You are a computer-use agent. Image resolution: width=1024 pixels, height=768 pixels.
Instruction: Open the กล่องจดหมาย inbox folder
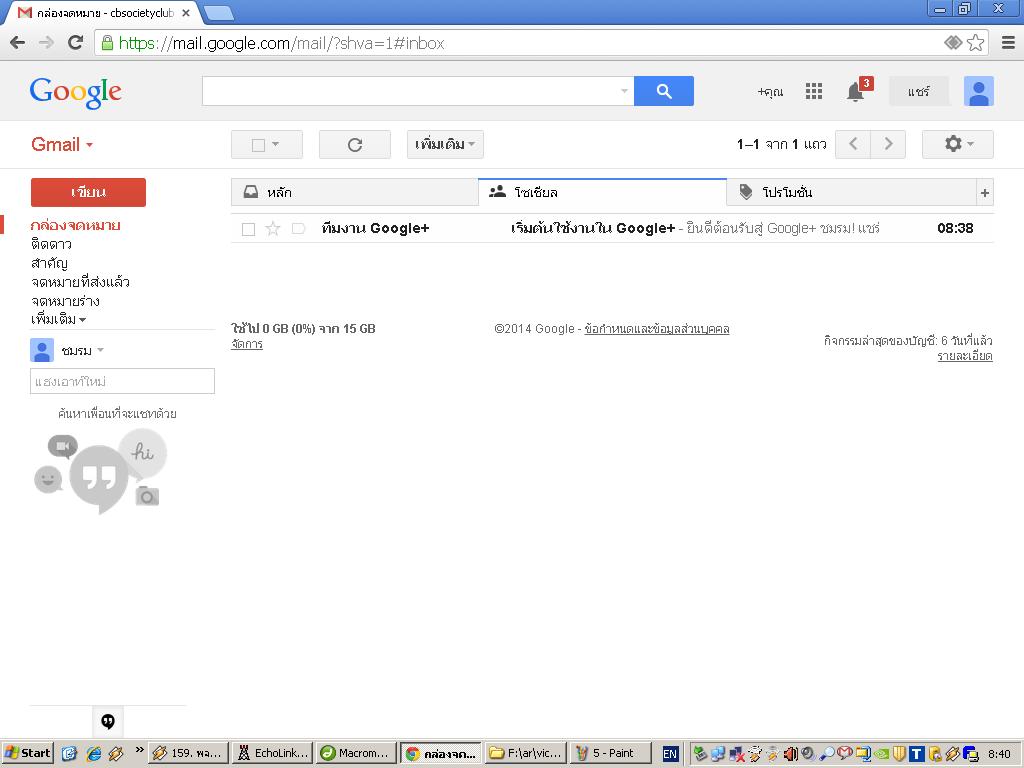[75, 225]
